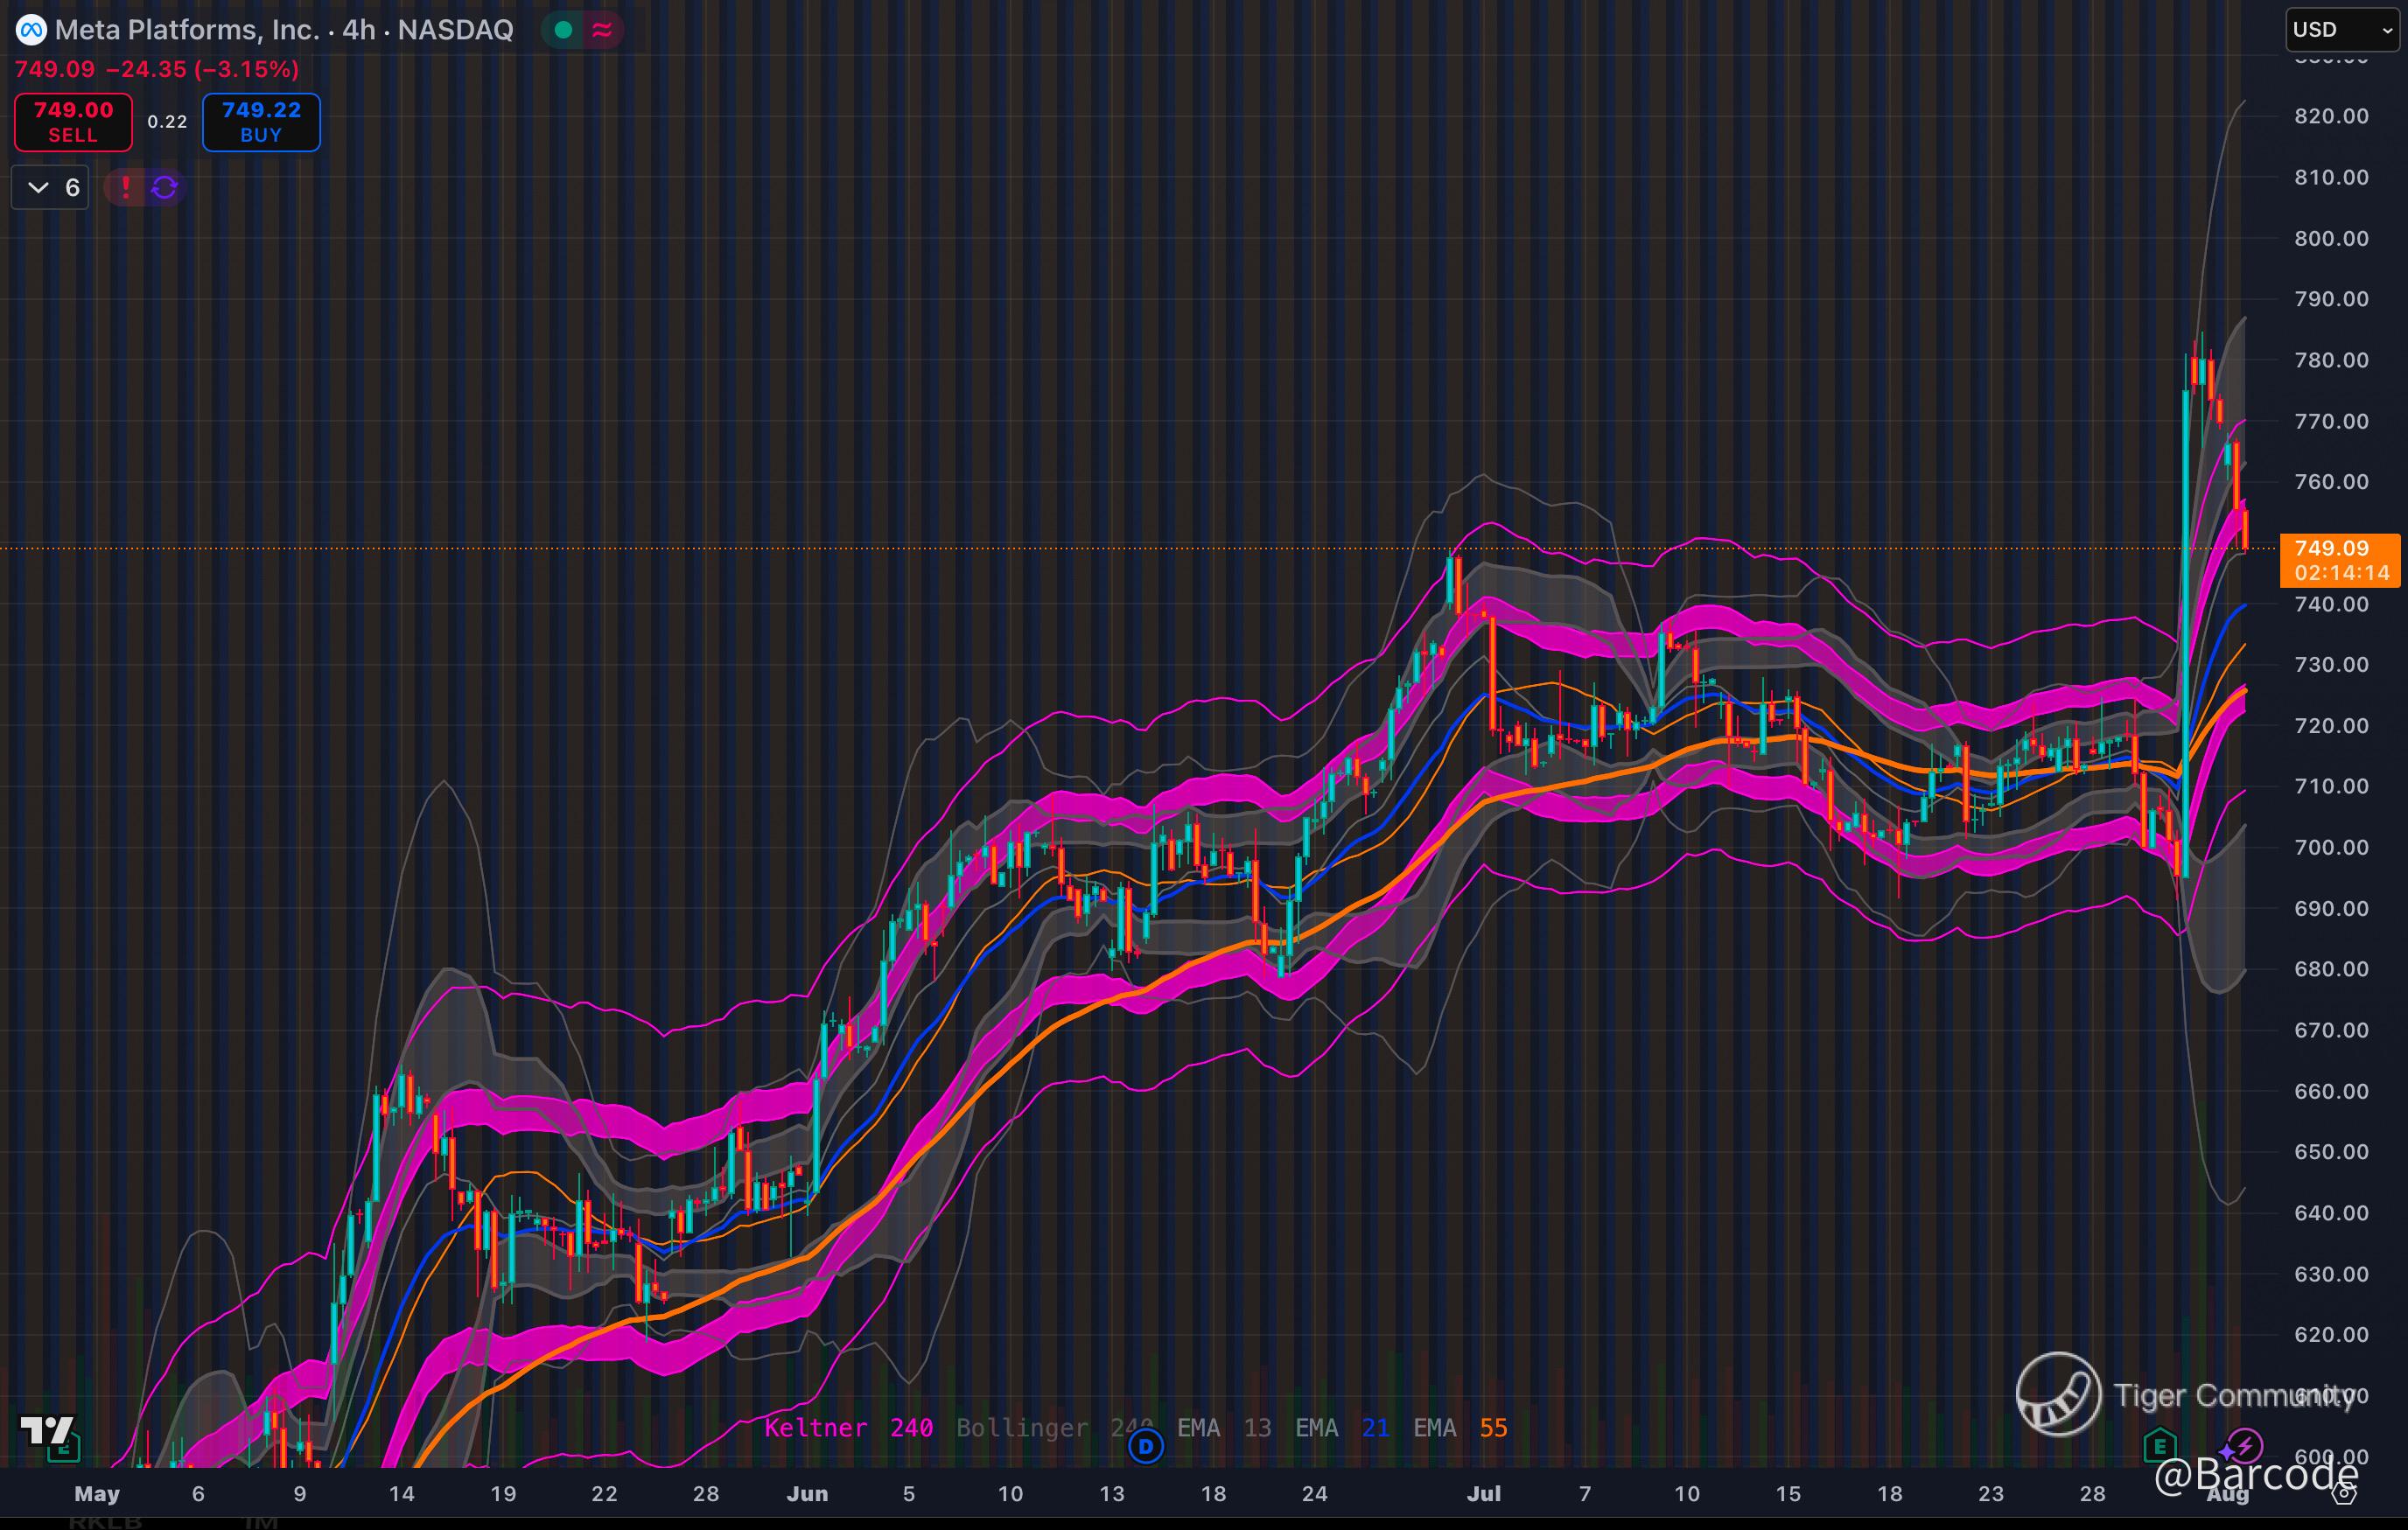2408x1530 pixels.
Task: Click the Meta Platforms logo icon
Action: 31,30
